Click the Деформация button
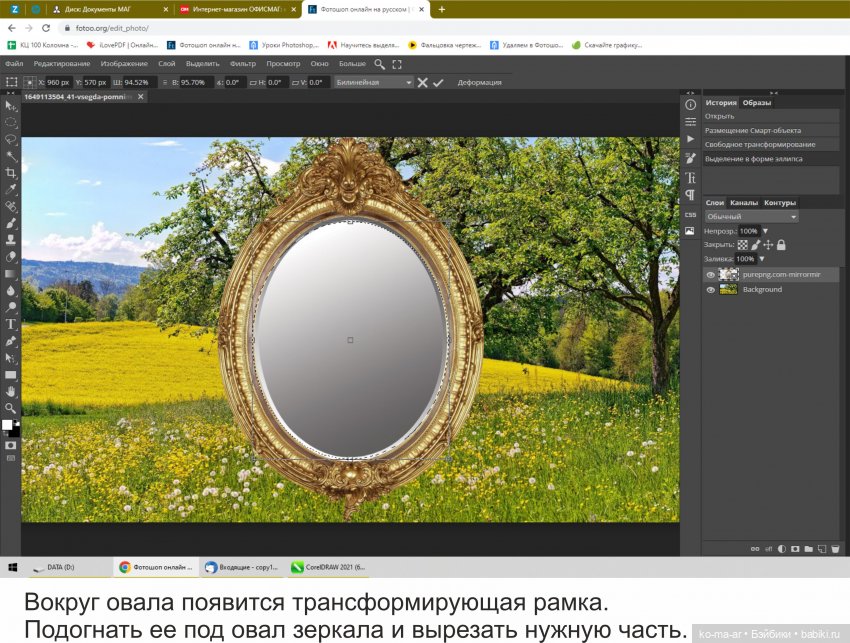This screenshot has width=850, height=643. click(479, 82)
